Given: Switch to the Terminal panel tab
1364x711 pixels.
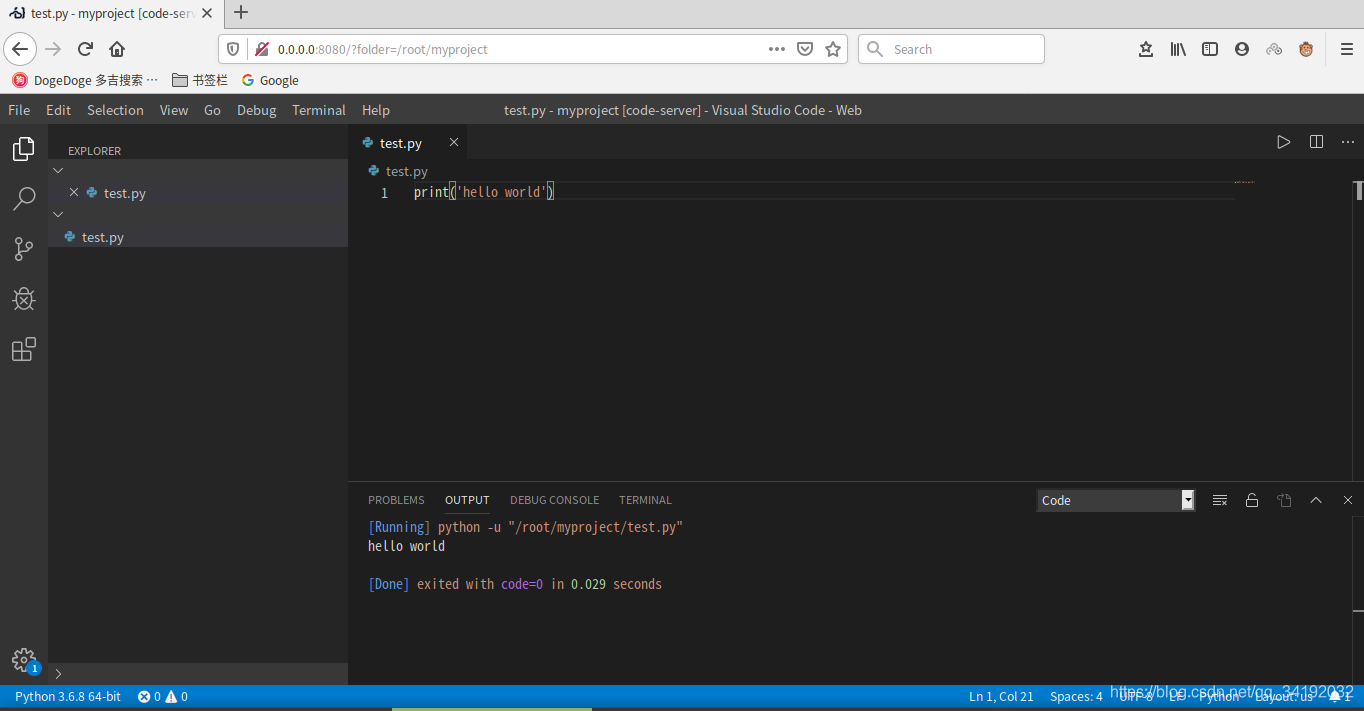Looking at the screenshot, I should 645,500.
